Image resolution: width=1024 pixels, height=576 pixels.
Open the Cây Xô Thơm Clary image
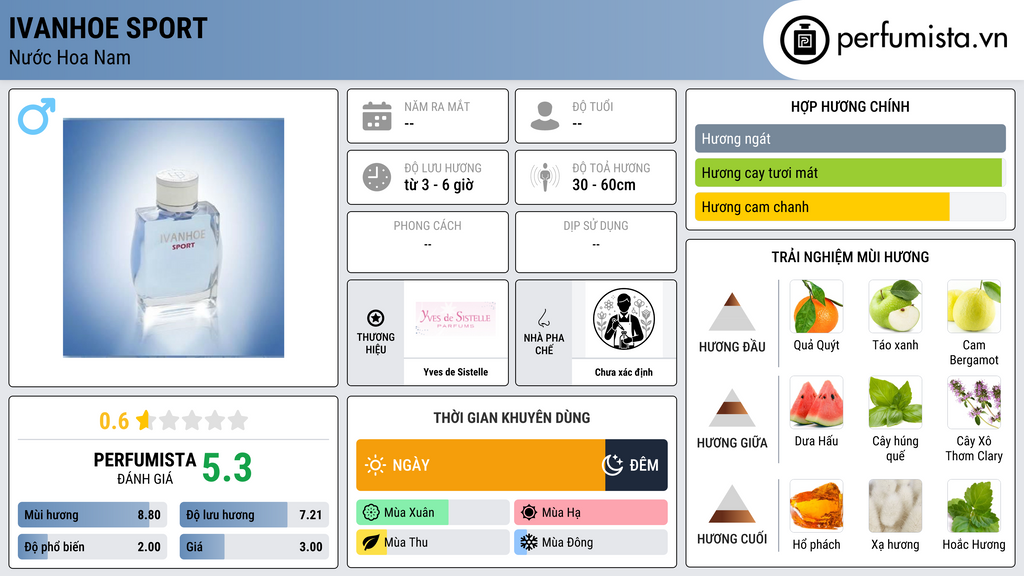(x=974, y=402)
